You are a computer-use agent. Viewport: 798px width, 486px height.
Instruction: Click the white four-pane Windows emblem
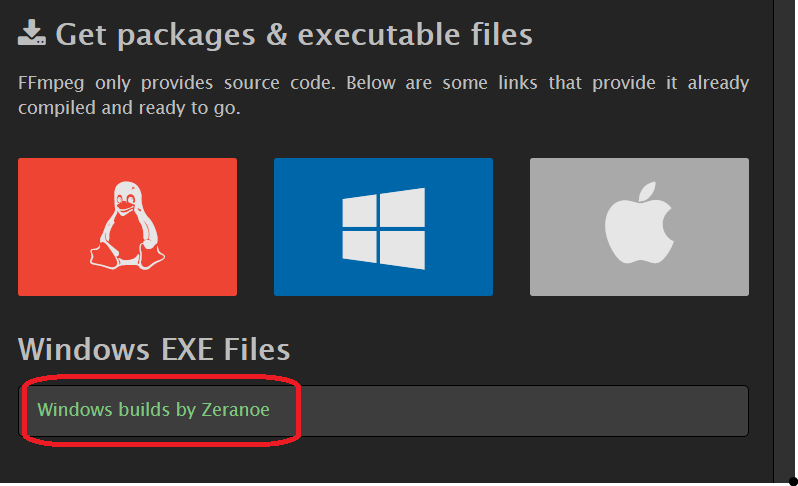click(x=383, y=228)
